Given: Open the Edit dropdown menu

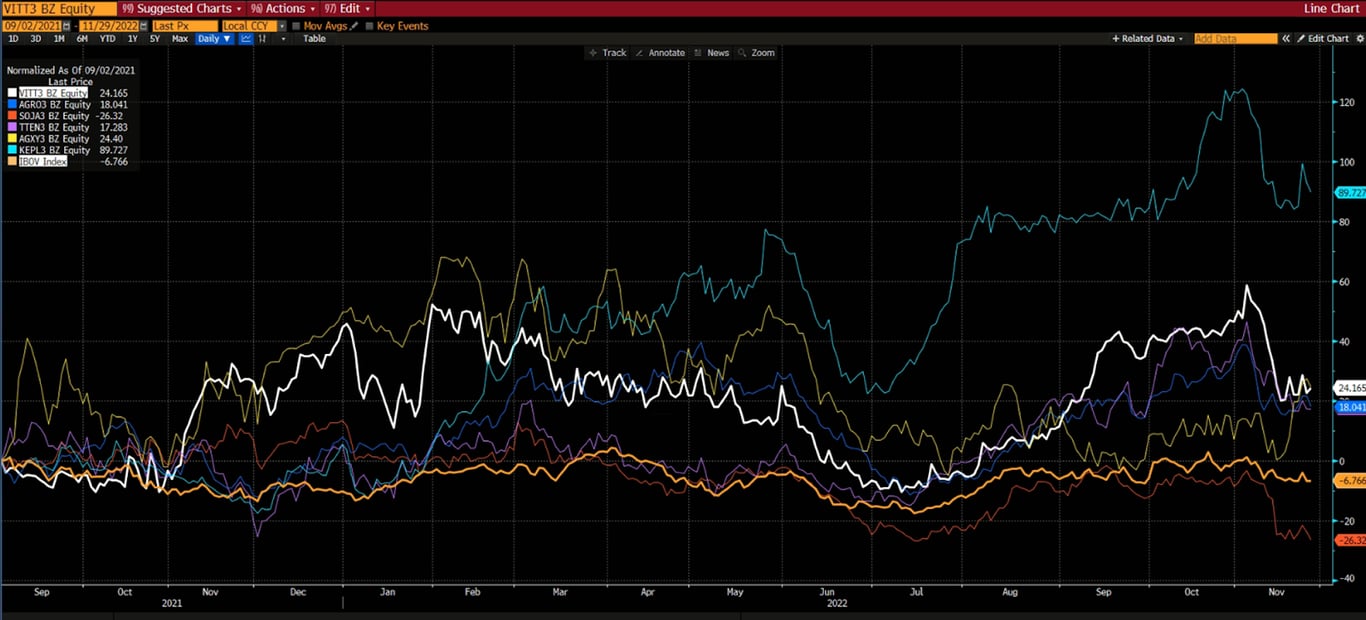Looking at the screenshot, I should pos(347,8).
